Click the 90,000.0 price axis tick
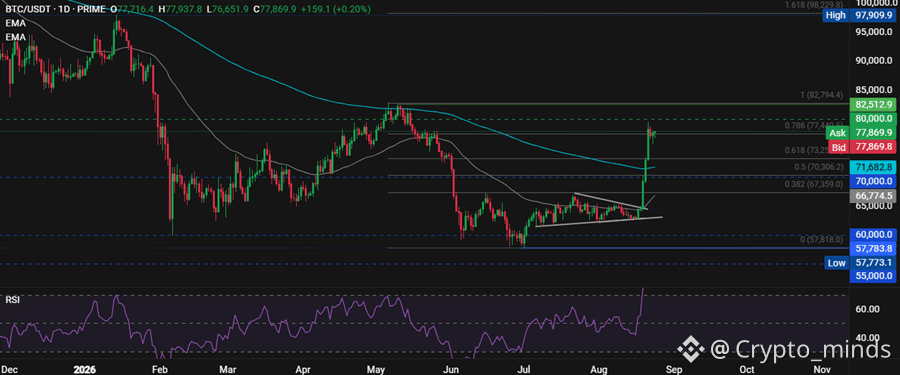 [873, 61]
